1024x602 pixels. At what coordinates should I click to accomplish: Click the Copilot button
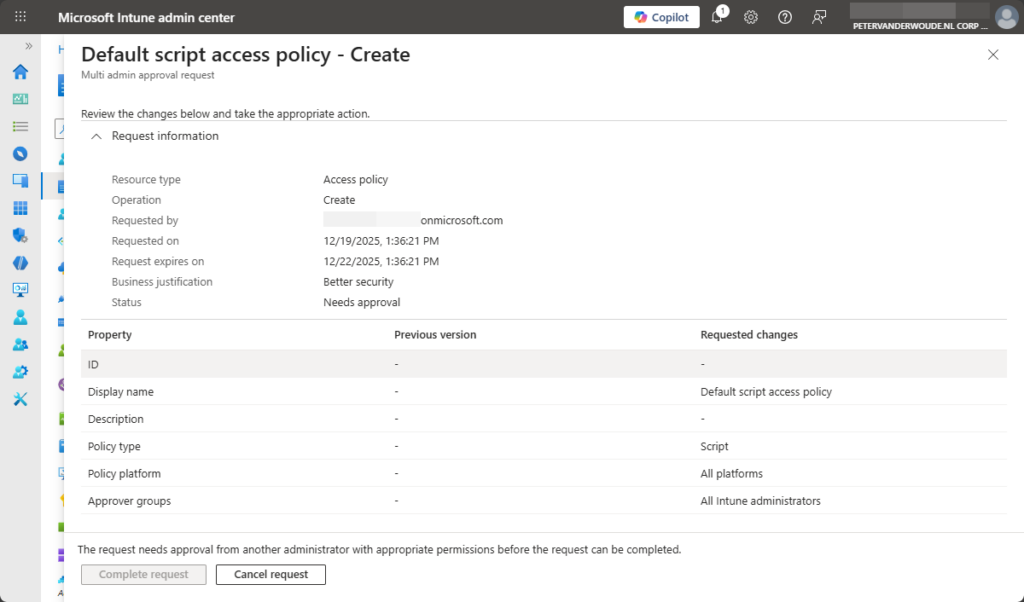click(661, 17)
